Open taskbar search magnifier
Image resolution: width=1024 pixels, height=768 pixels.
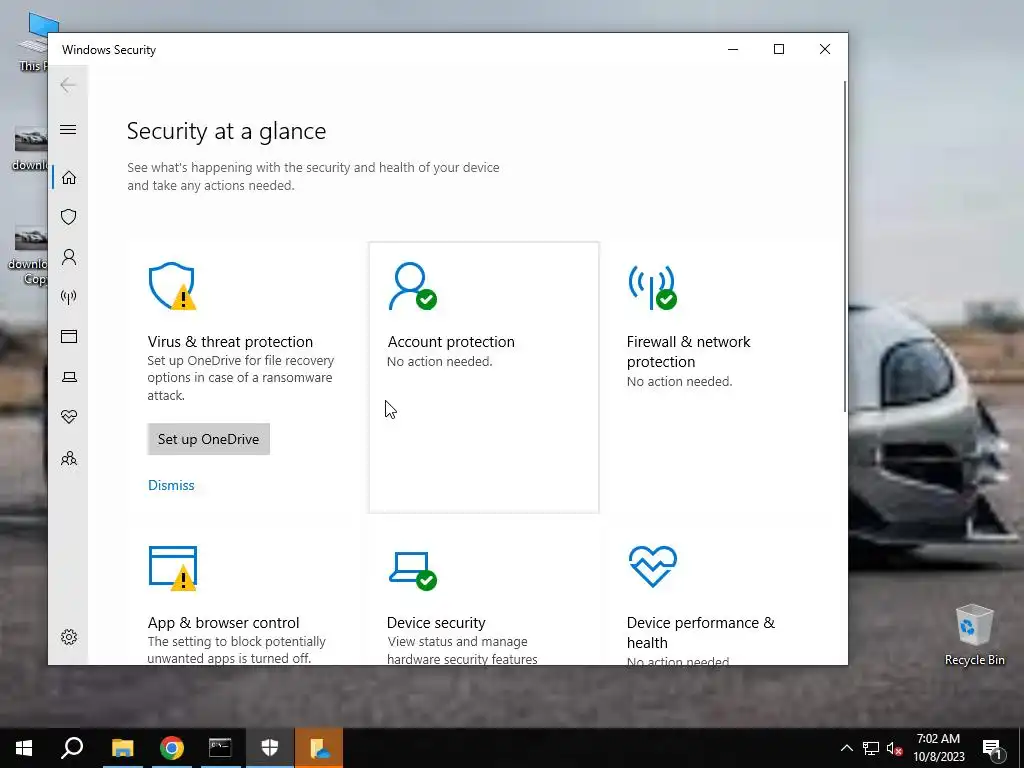click(x=72, y=748)
